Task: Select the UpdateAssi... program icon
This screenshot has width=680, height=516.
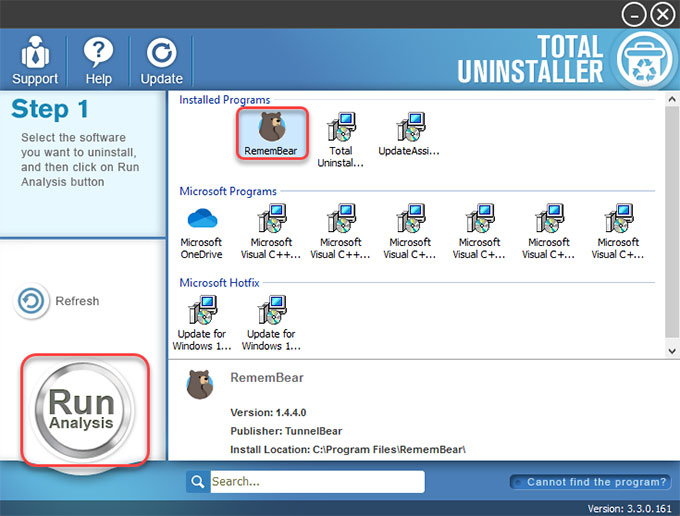Action: (x=409, y=134)
